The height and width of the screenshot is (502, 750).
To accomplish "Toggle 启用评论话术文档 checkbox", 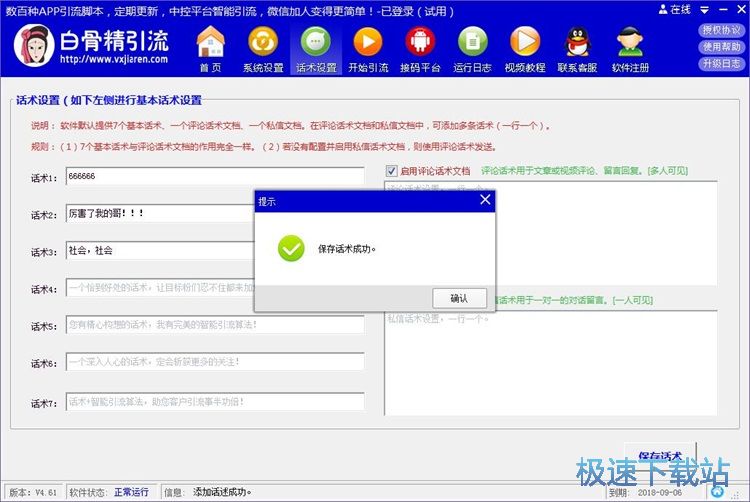I will (391, 171).
